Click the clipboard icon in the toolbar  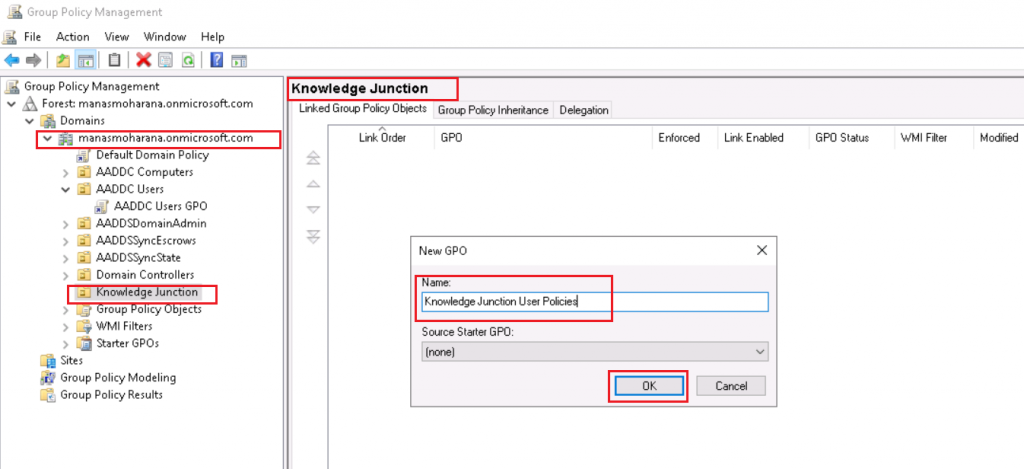point(115,60)
